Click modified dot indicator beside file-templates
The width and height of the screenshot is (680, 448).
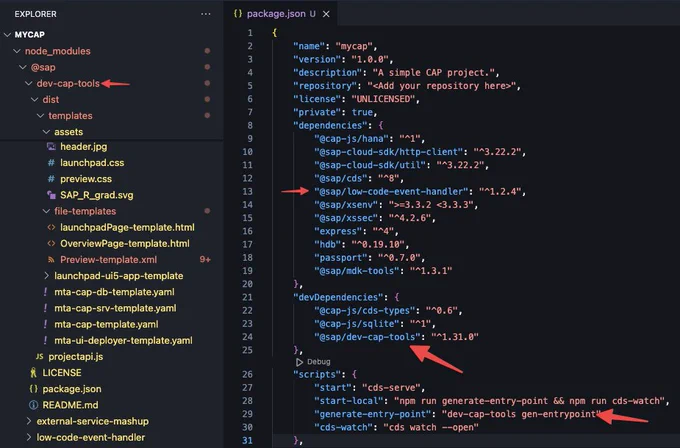click(207, 211)
